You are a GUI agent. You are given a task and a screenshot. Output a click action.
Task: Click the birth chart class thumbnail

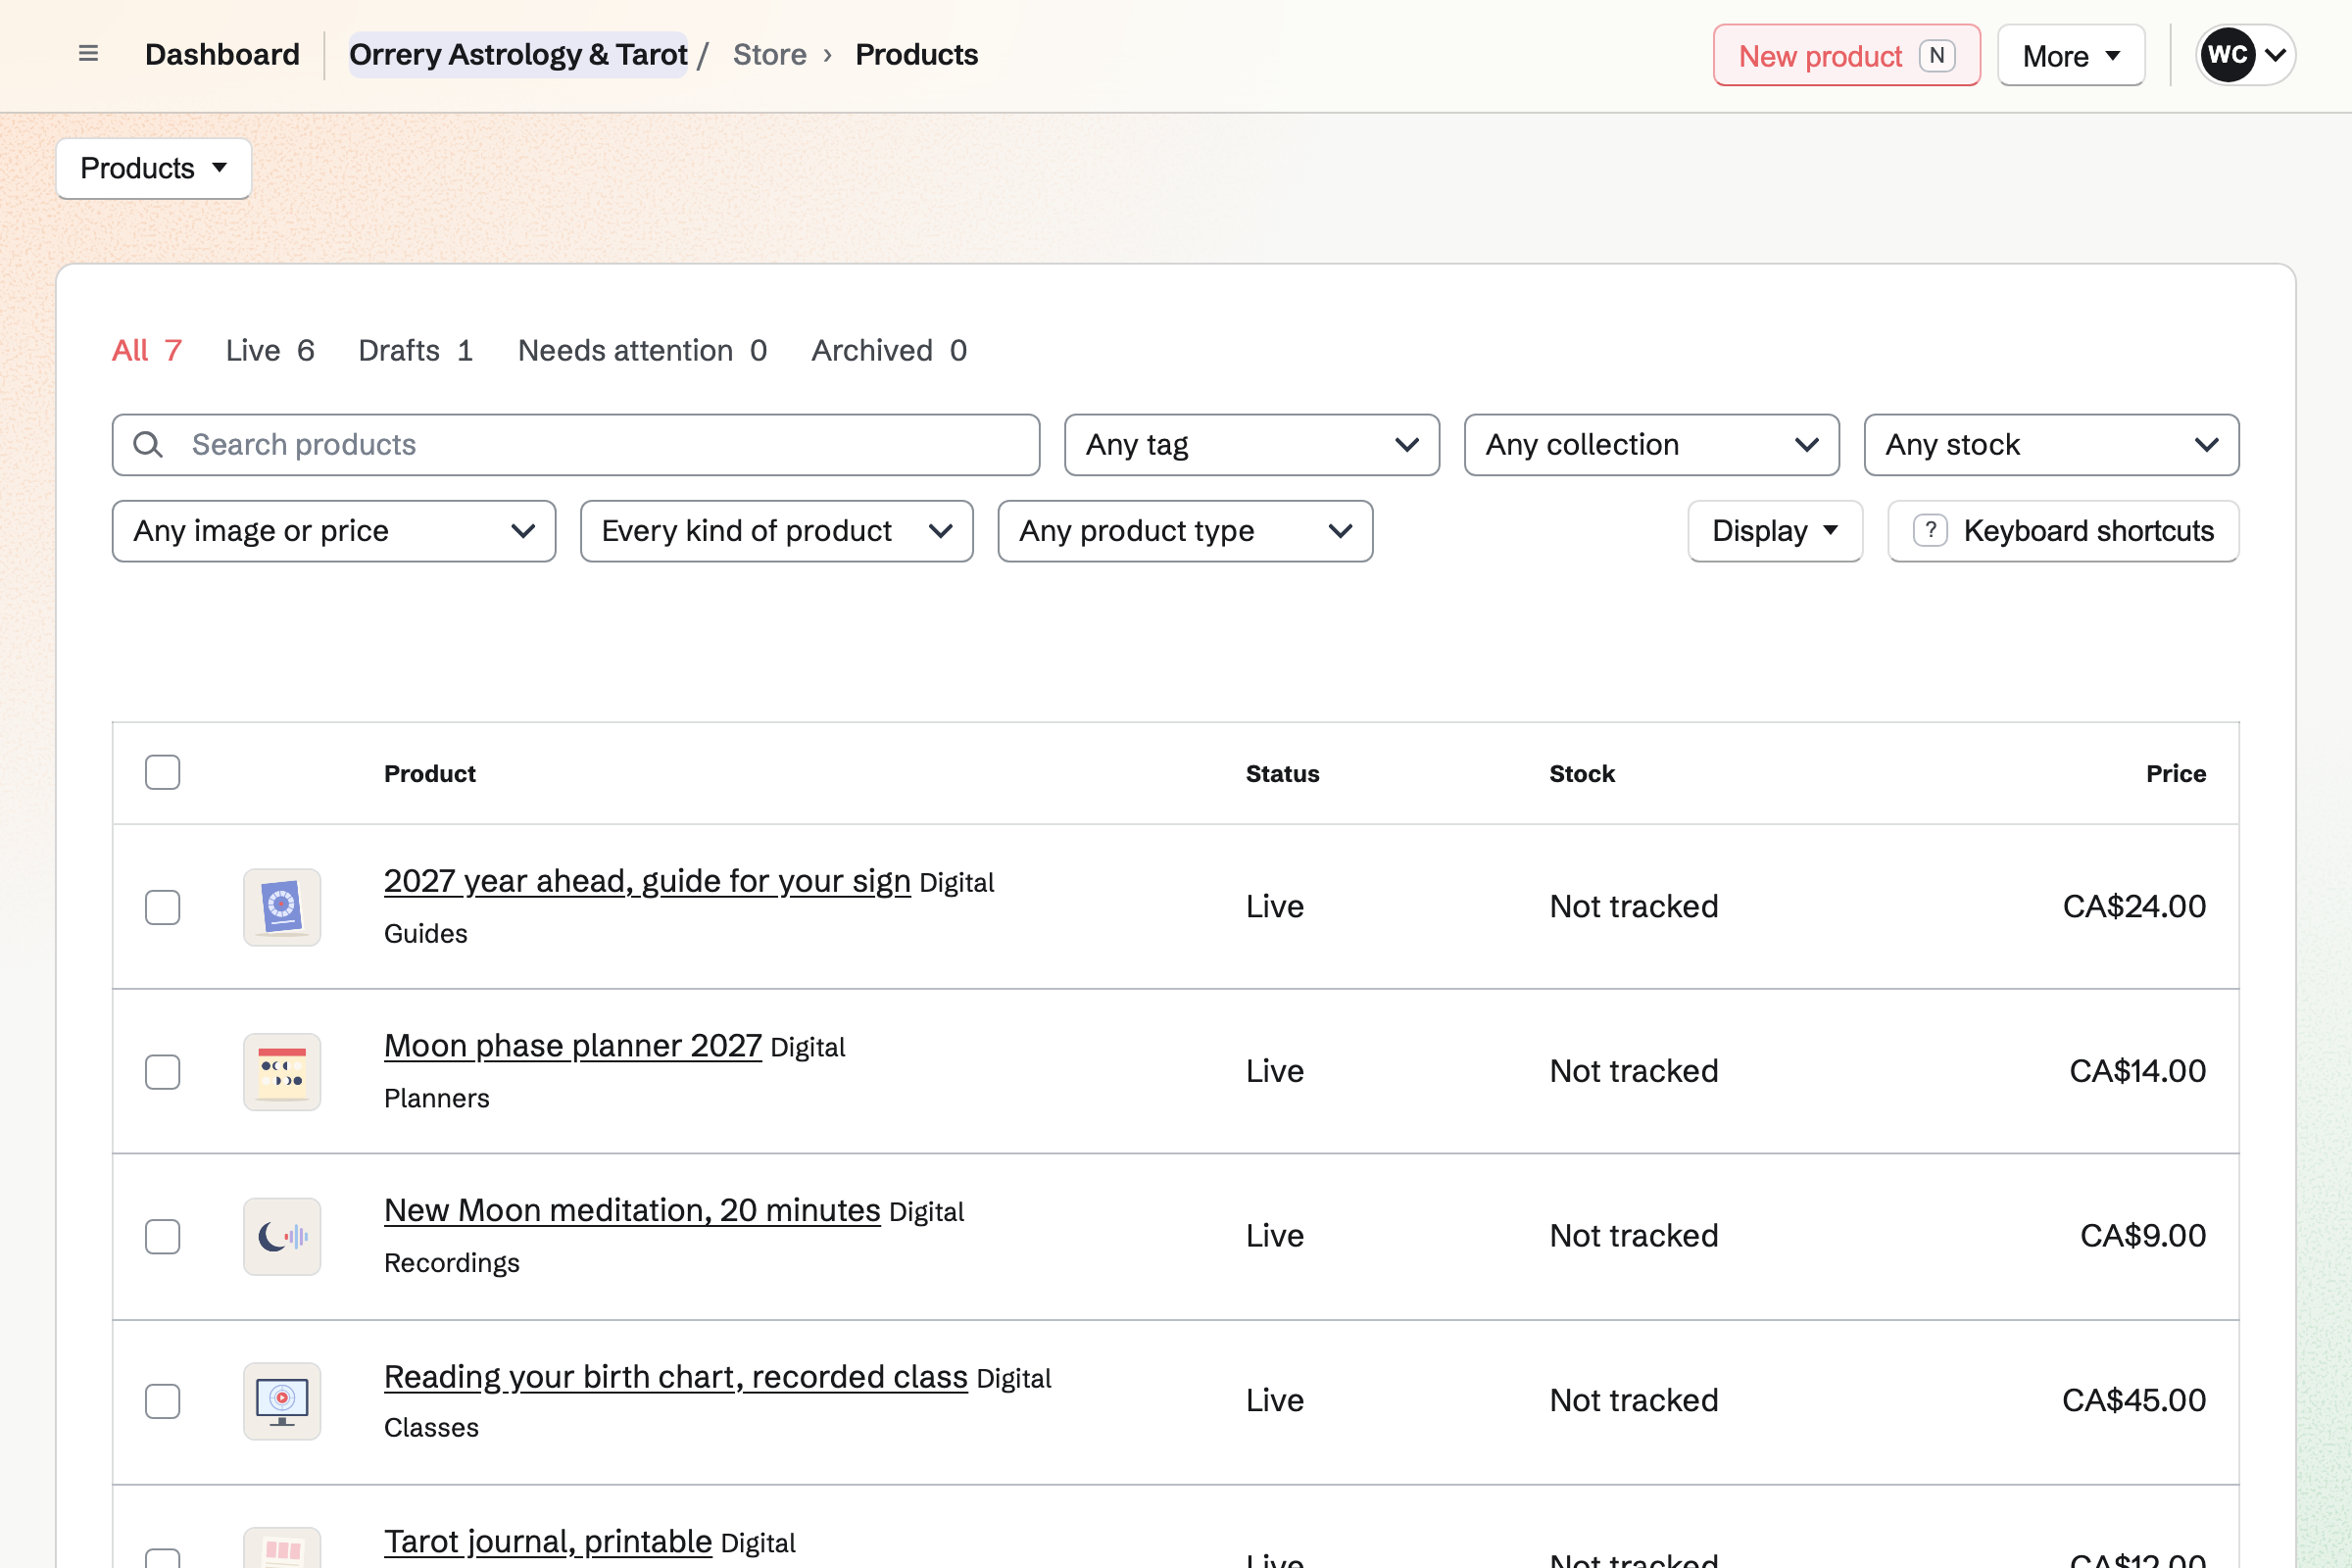point(282,1401)
